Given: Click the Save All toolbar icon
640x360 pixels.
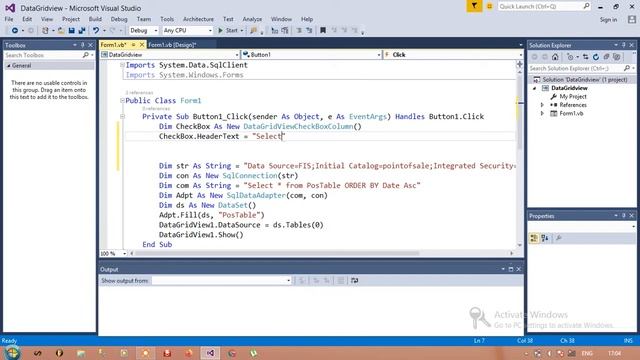Looking at the screenshot, I should coord(82,31).
